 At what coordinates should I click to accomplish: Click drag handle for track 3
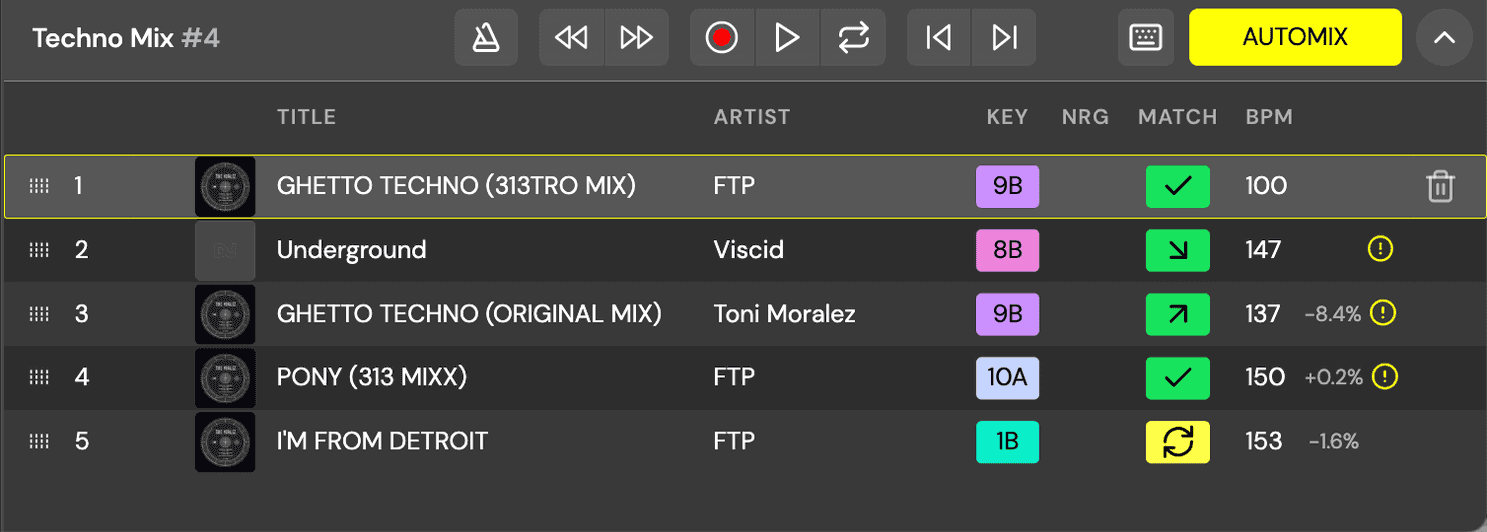point(39,314)
